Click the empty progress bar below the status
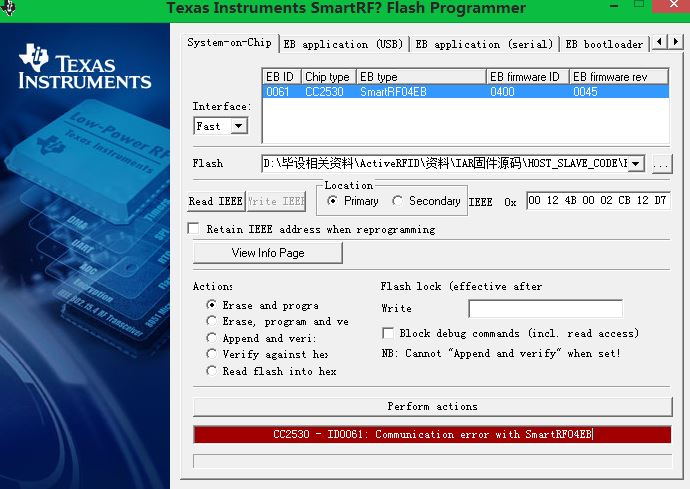690x489 pixels. [x=433, y=461]
